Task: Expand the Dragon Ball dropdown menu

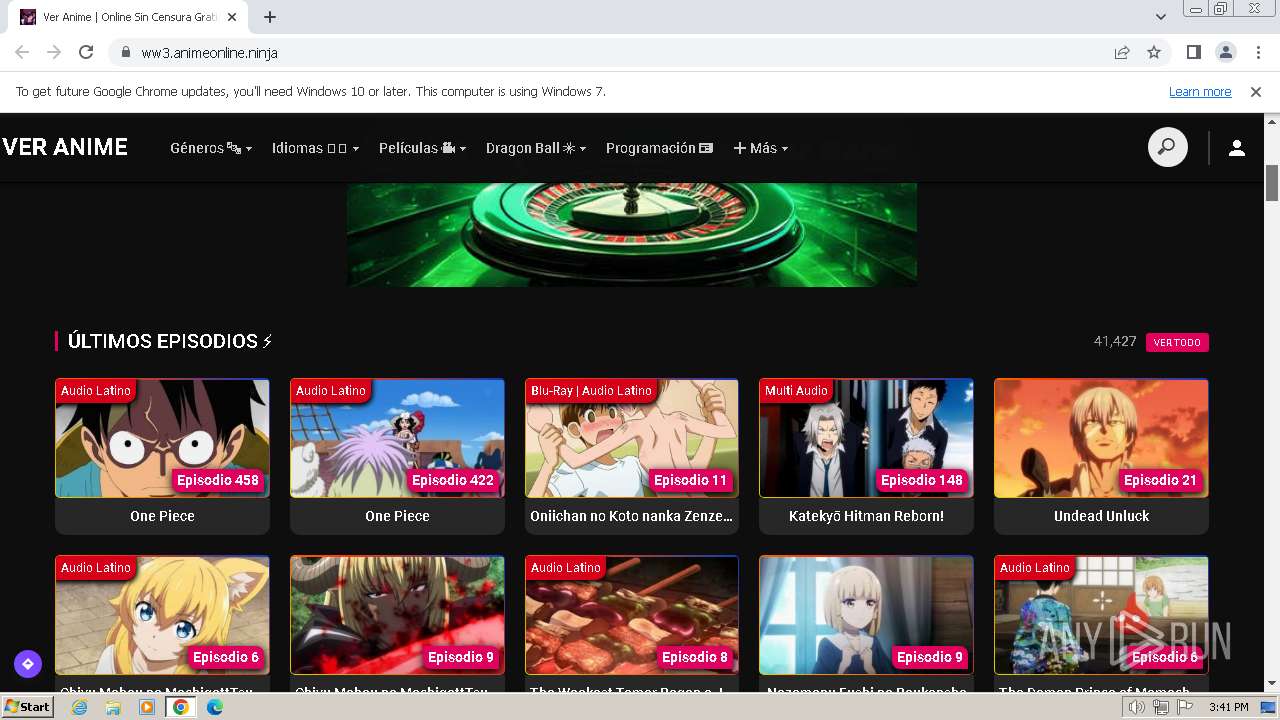Action: click(x=536, y=148)
